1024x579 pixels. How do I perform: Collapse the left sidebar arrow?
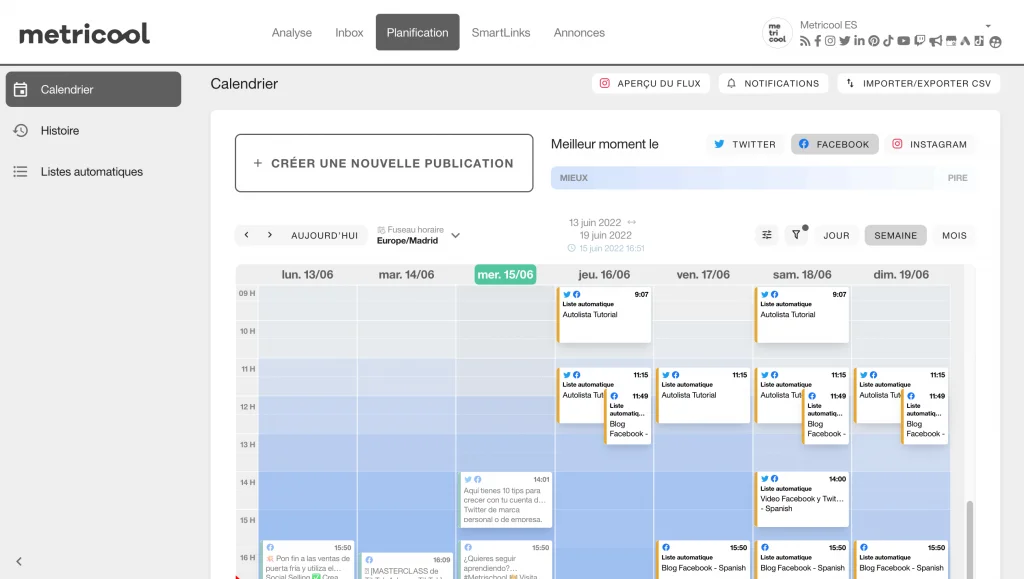pos(19,561)
